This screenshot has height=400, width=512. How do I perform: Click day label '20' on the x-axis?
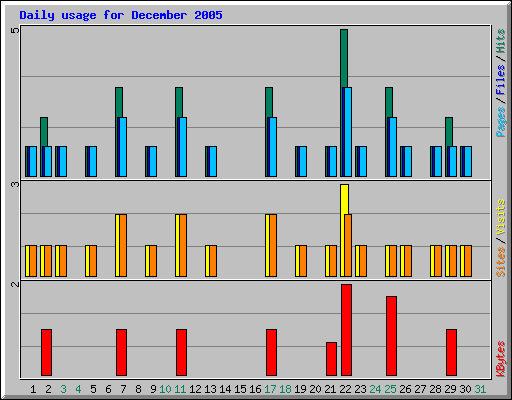(315, 389)
